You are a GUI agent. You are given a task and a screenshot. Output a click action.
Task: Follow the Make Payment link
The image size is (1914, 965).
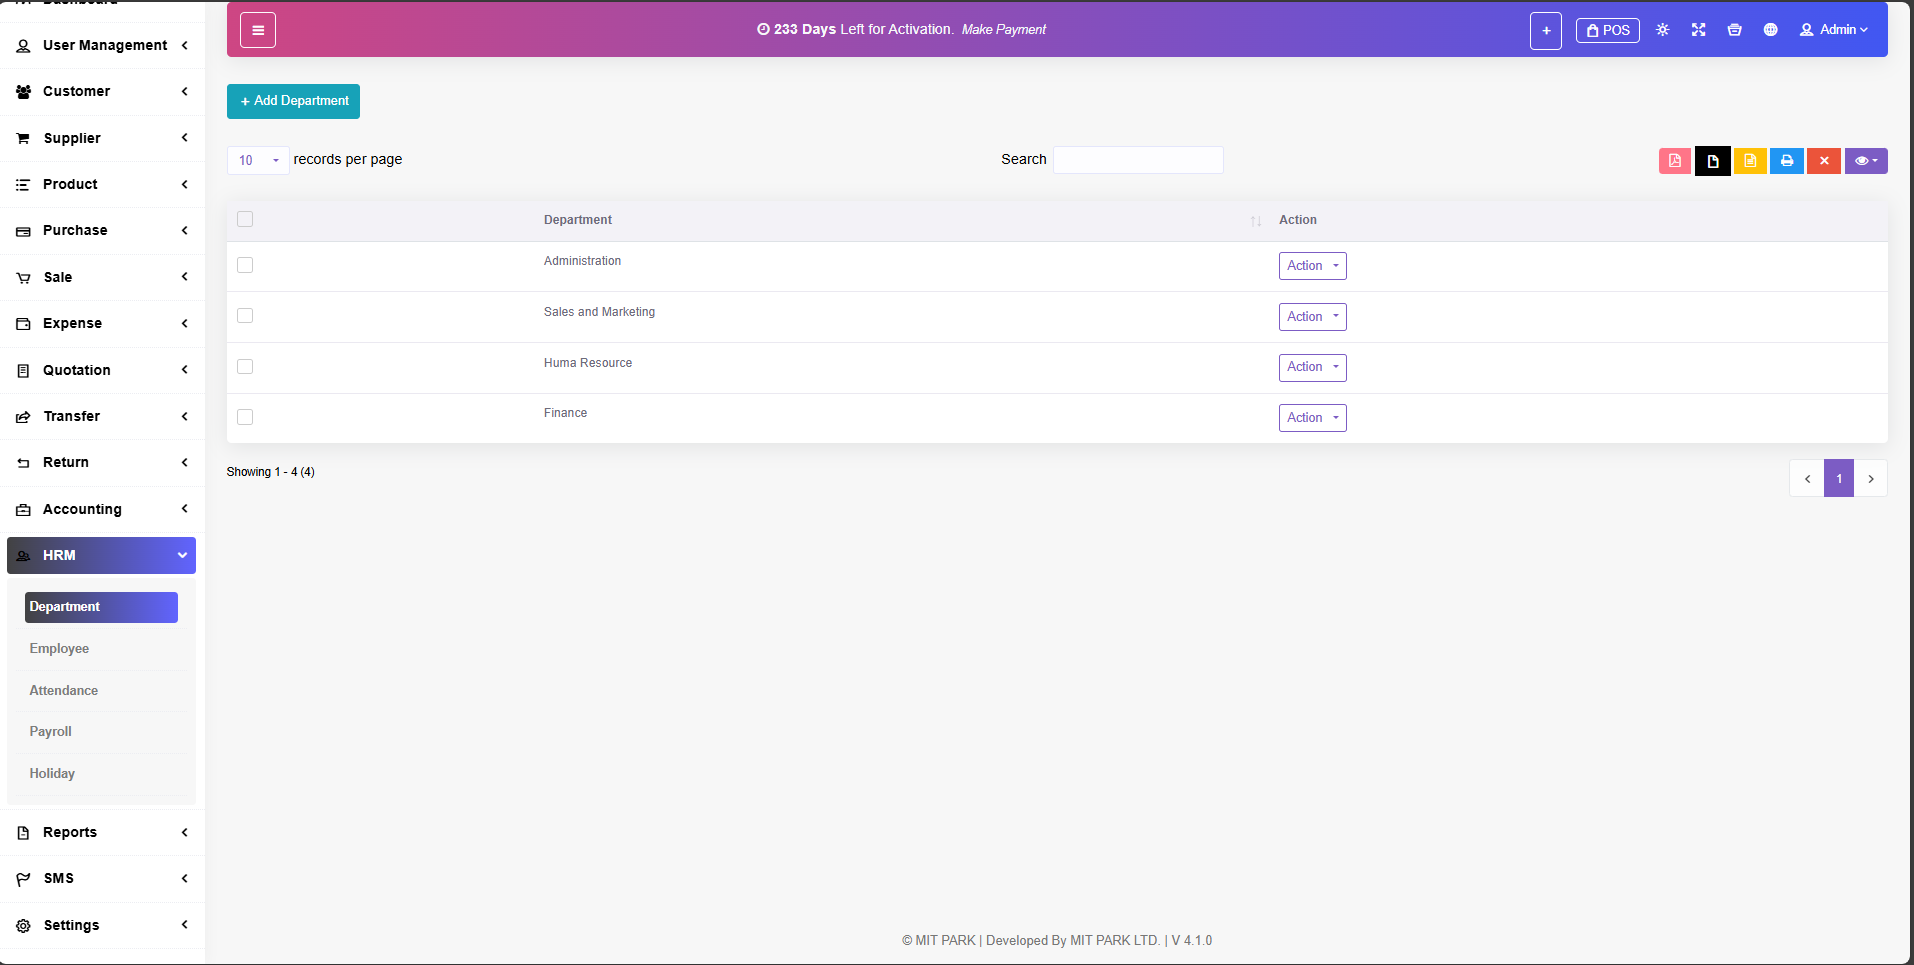(1003, 30)
